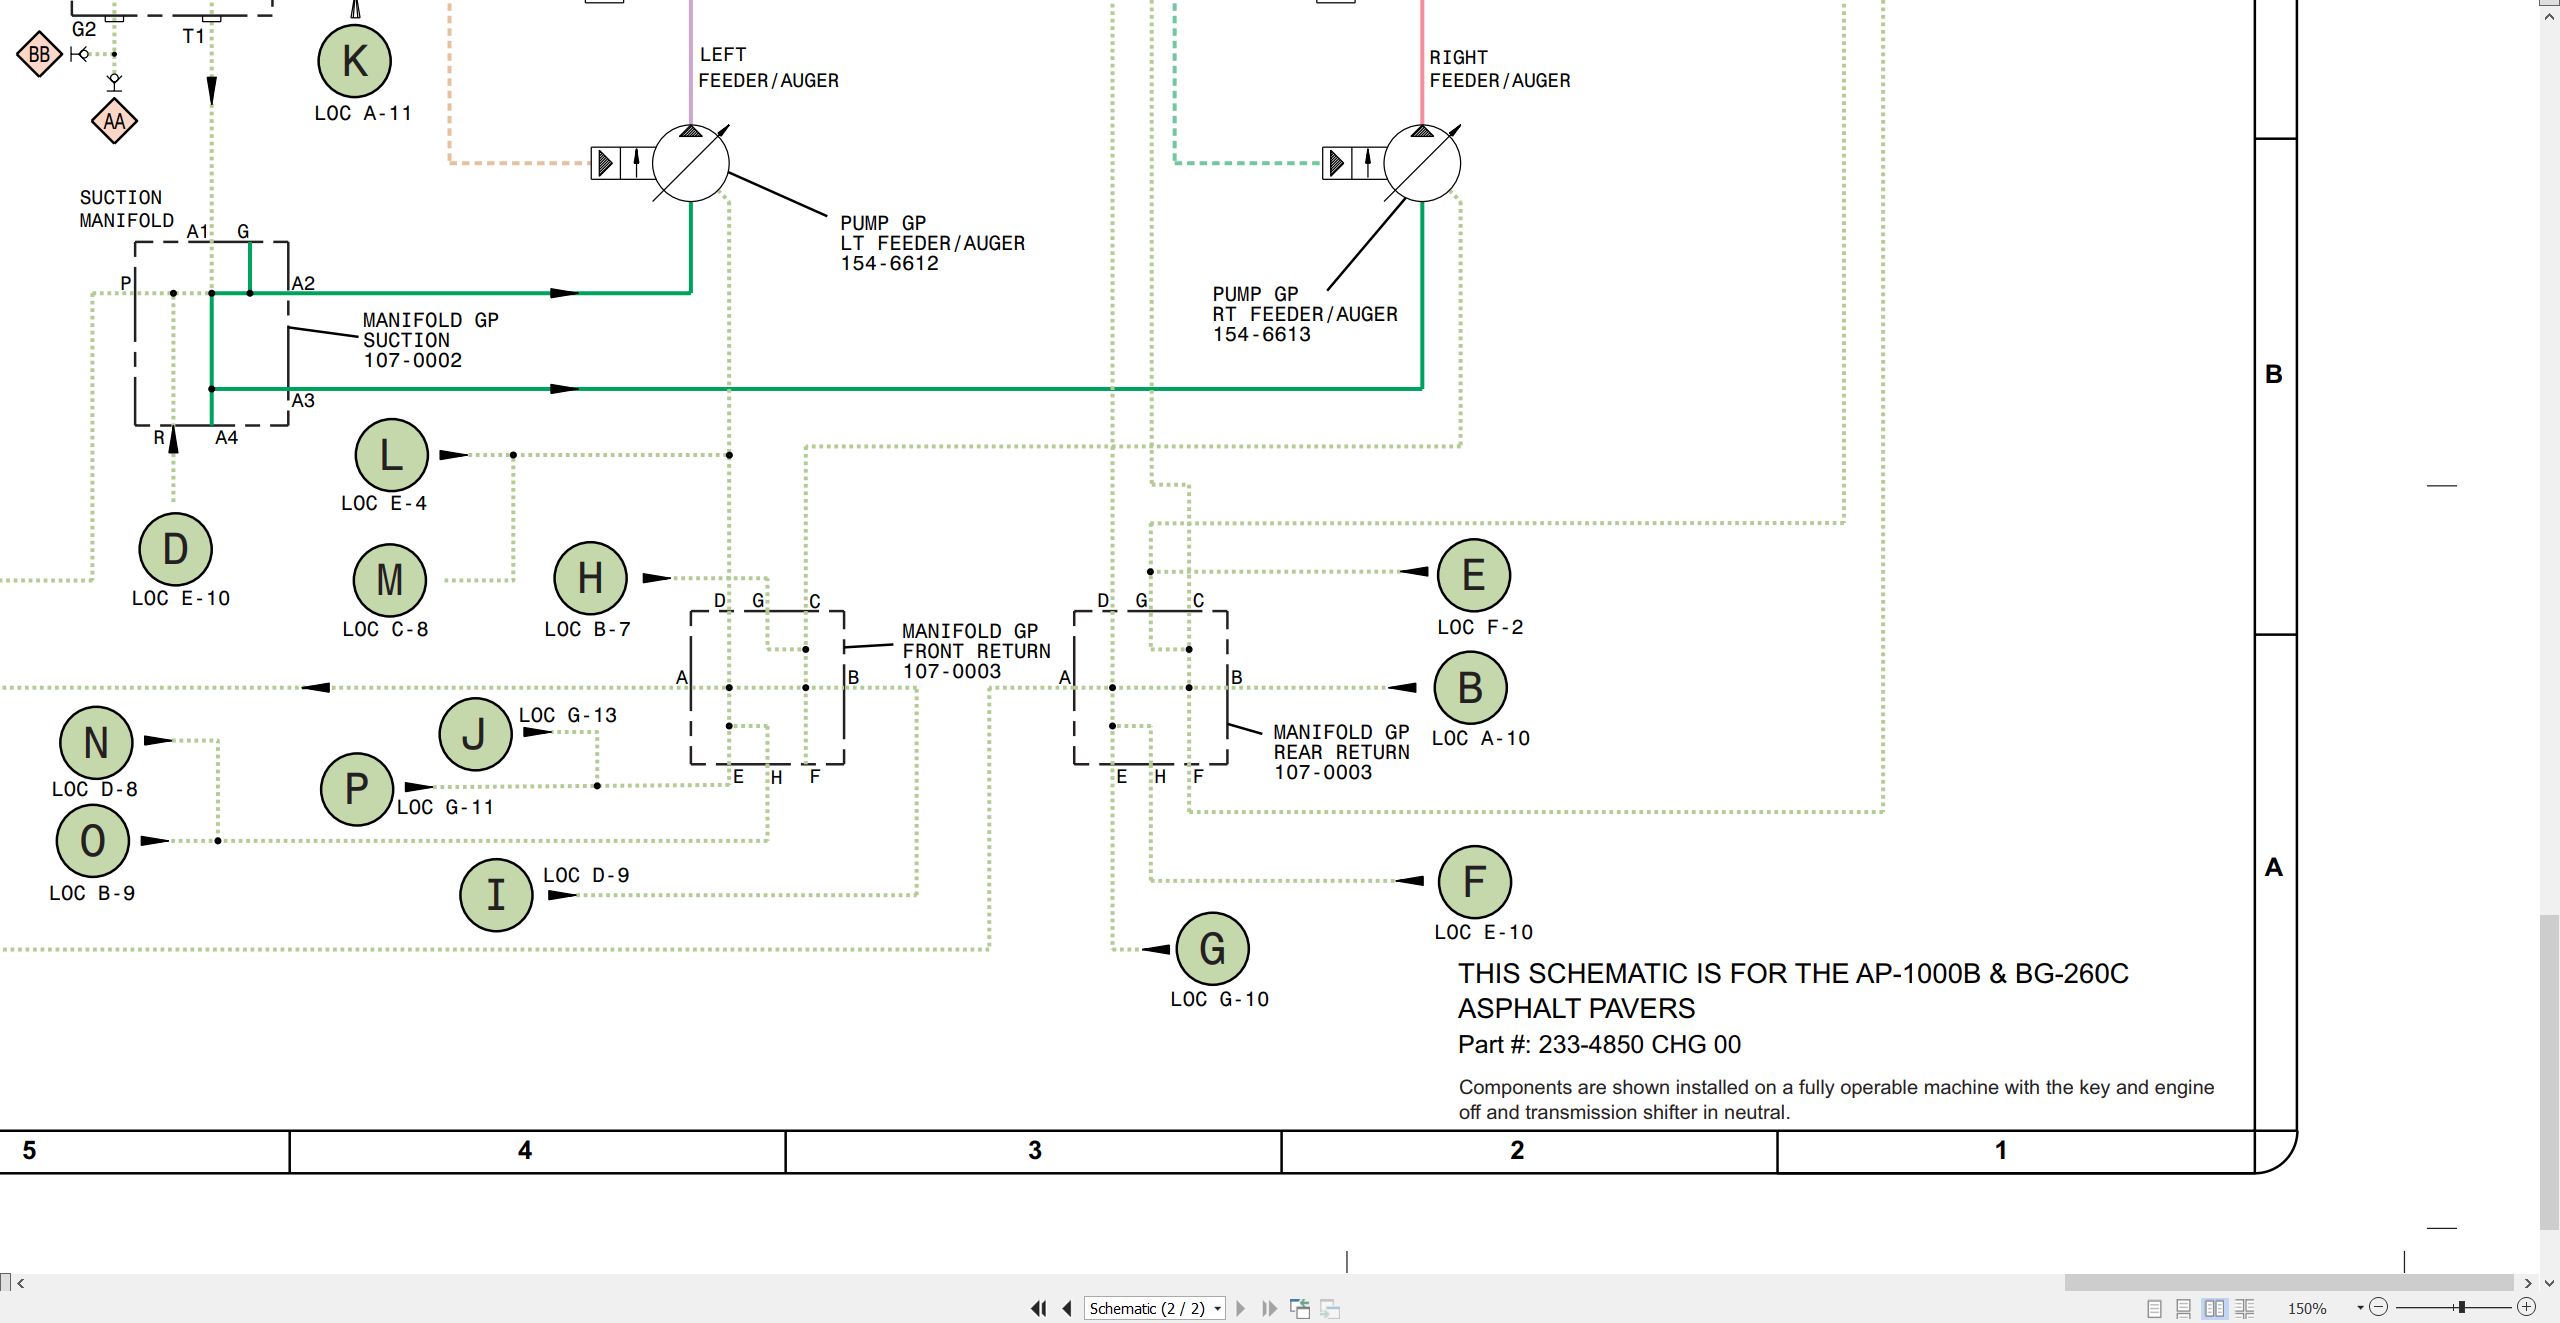Click the green O connector circle
Viewport: 2560px width, 1323px height.
pos(93,841)
